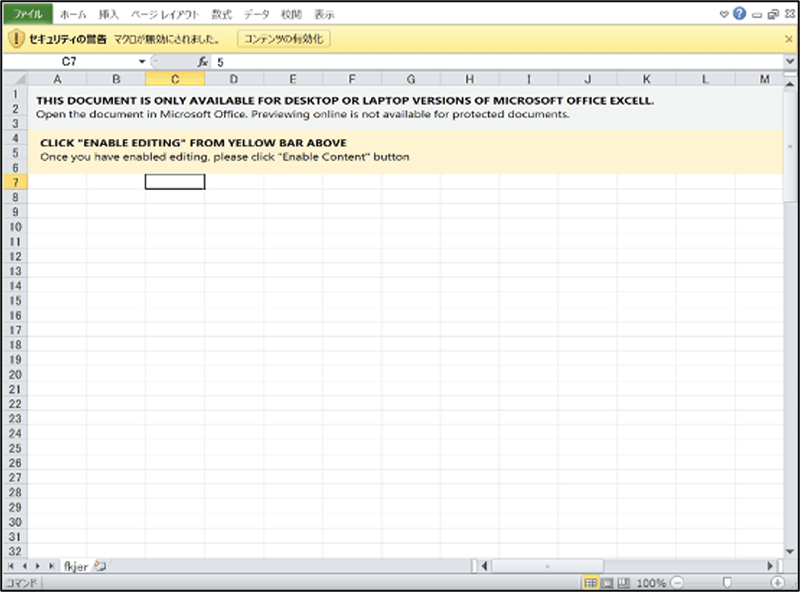Click the Name Box showing C7
The width and height of the screenshot is (800, 592).
tap(69, 62)
